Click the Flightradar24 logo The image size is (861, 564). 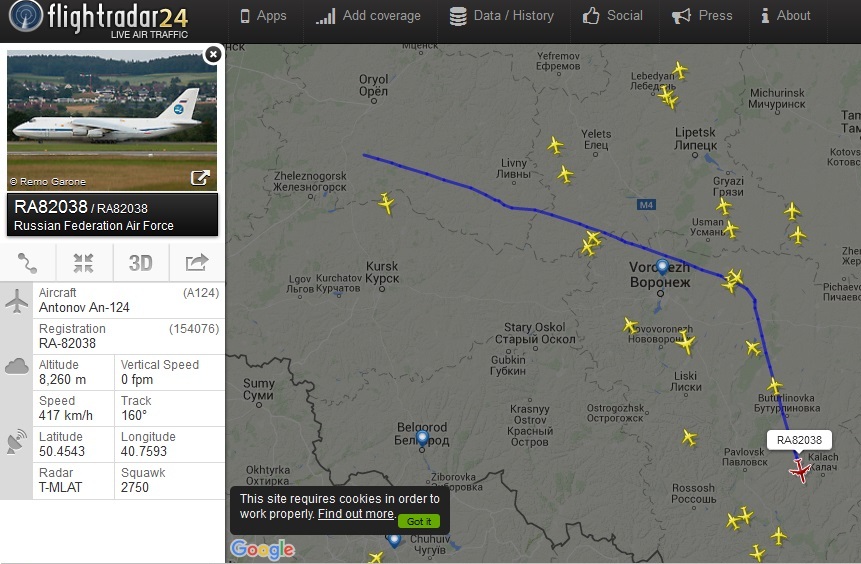pos(99,20)
